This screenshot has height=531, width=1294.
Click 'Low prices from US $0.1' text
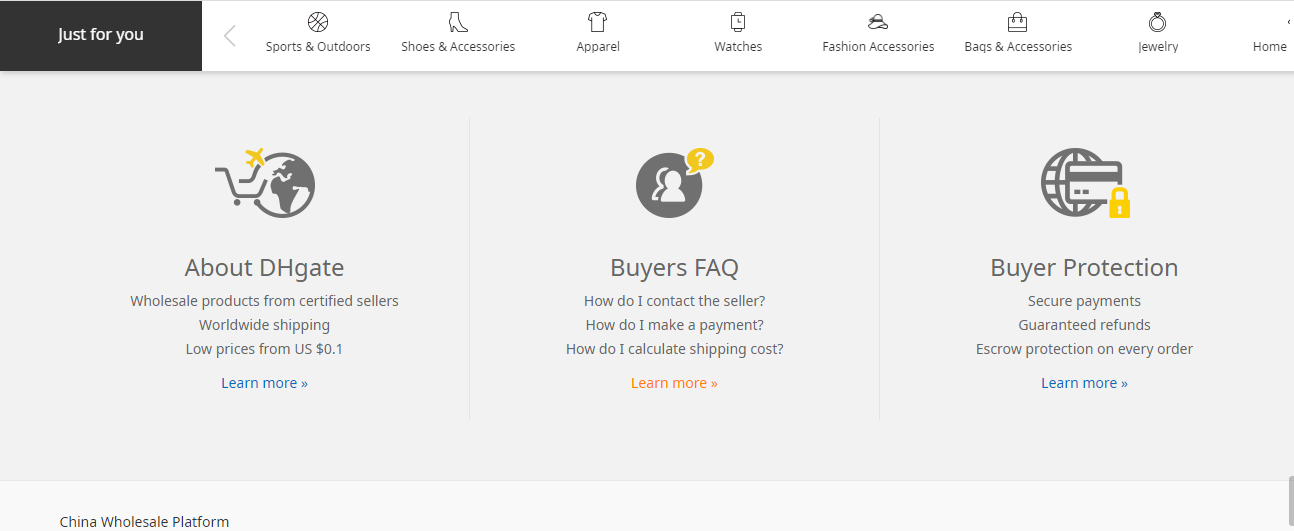(x=264, y=349)
